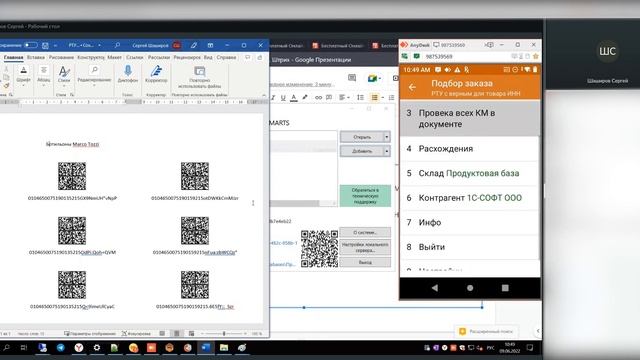Screen dimensions: 640x360
Task: Click the Выход button in the dialog
Action: [x=365, y=262]
